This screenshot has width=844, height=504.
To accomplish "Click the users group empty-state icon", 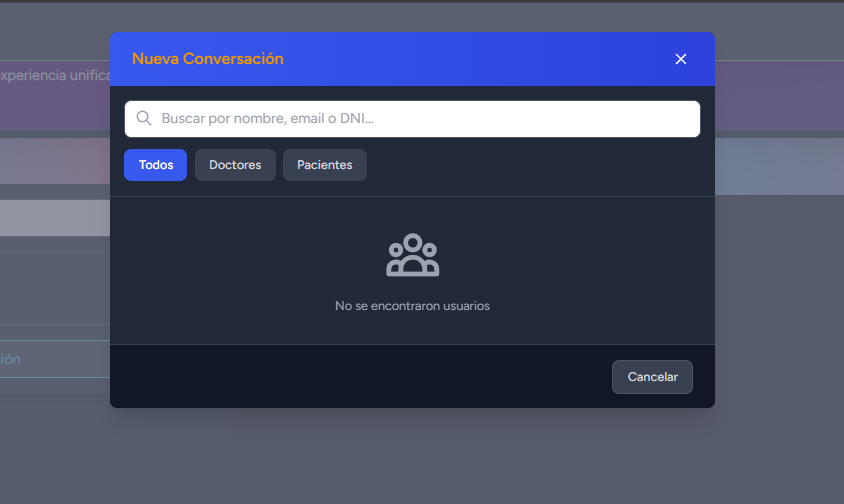I will point(412,256).
